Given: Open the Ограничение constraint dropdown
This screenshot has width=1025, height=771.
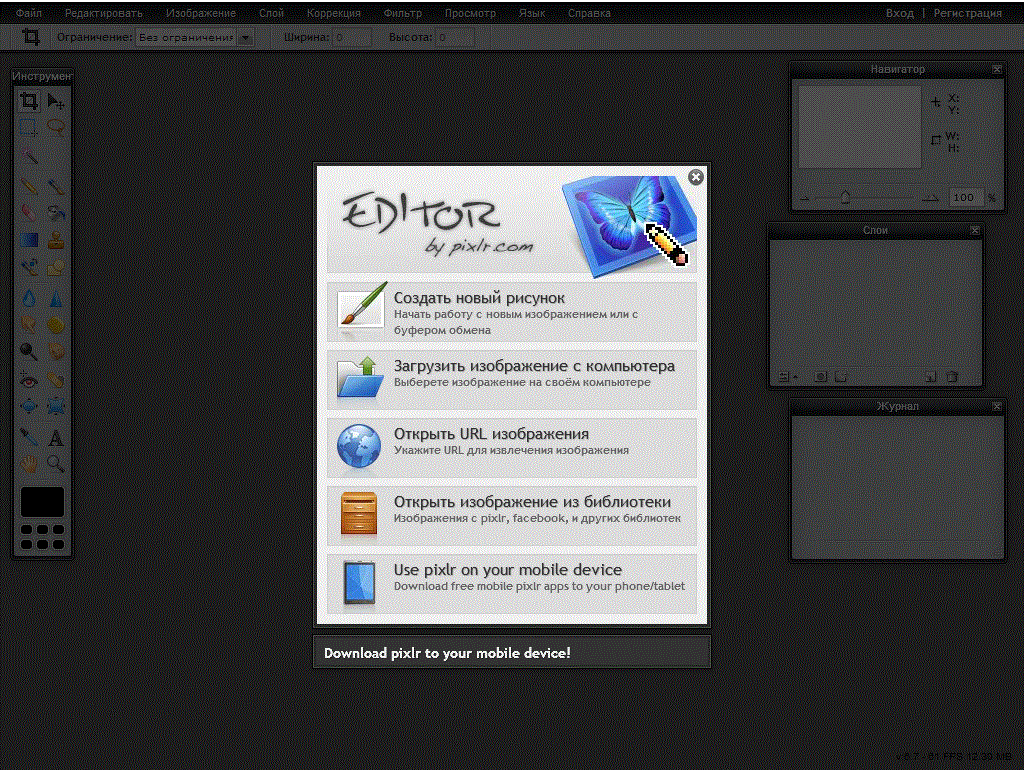Looking at the screenshot, I should point(195,37).
